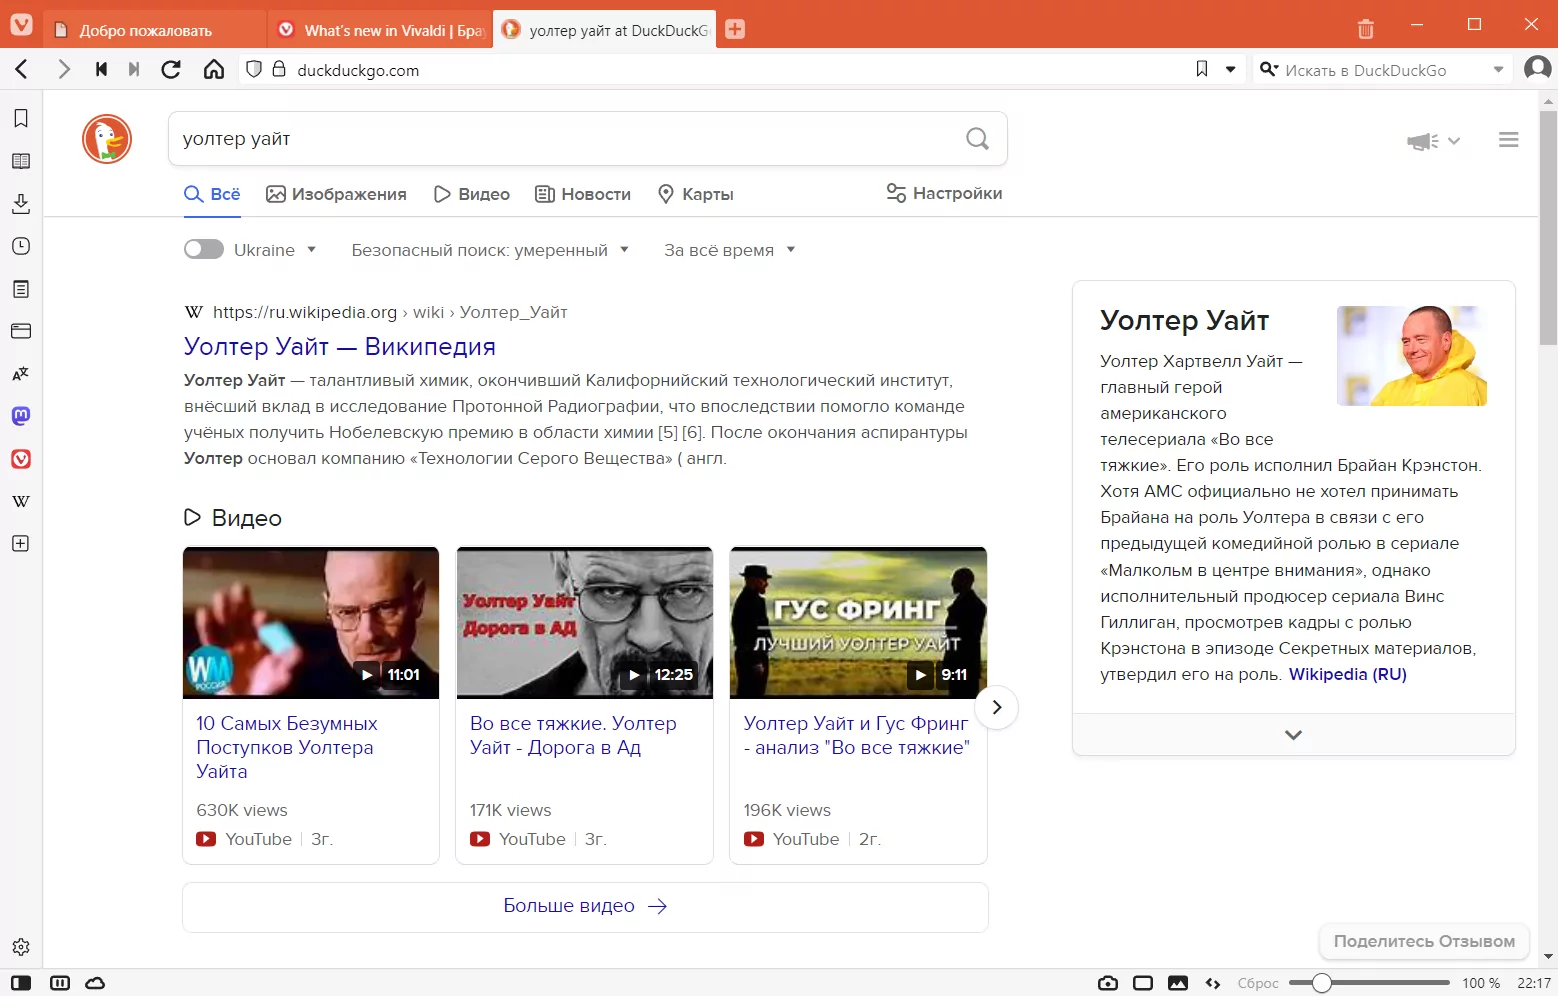1558x996 pixels.
Task: Open the time range dropdown
Action: point(730,250)
